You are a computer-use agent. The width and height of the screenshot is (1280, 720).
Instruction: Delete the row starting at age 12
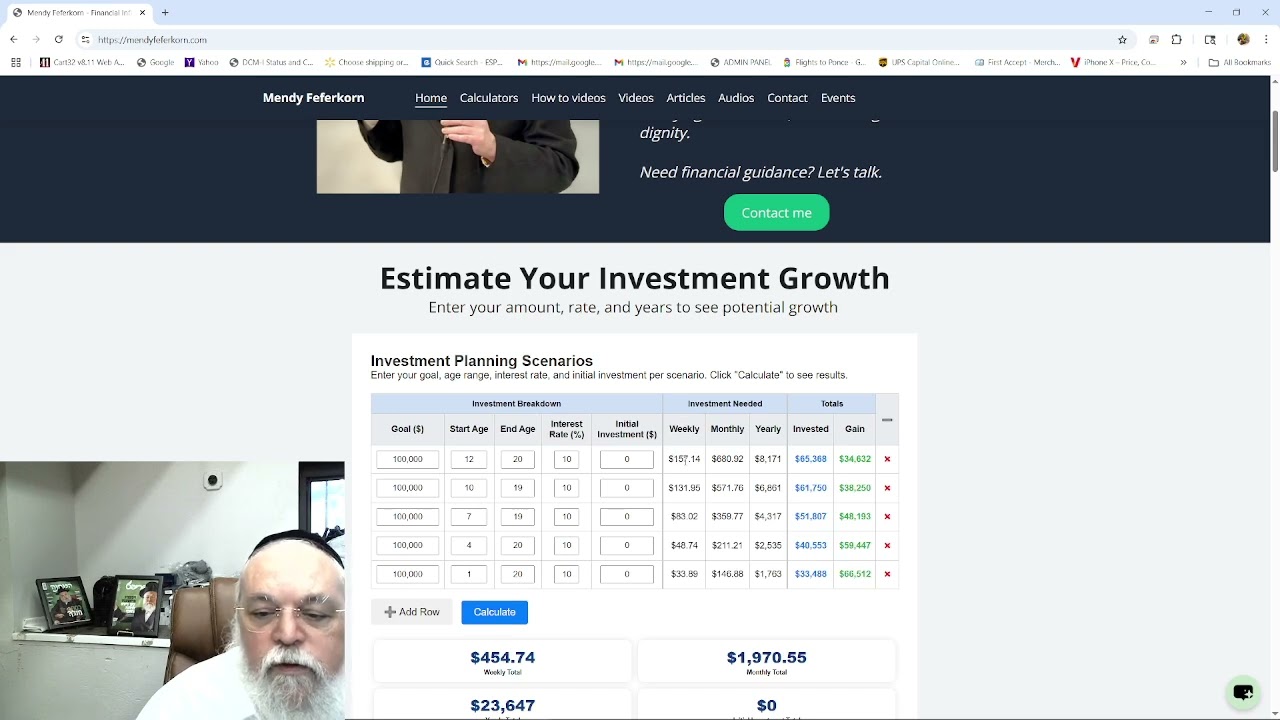(887, 459)
